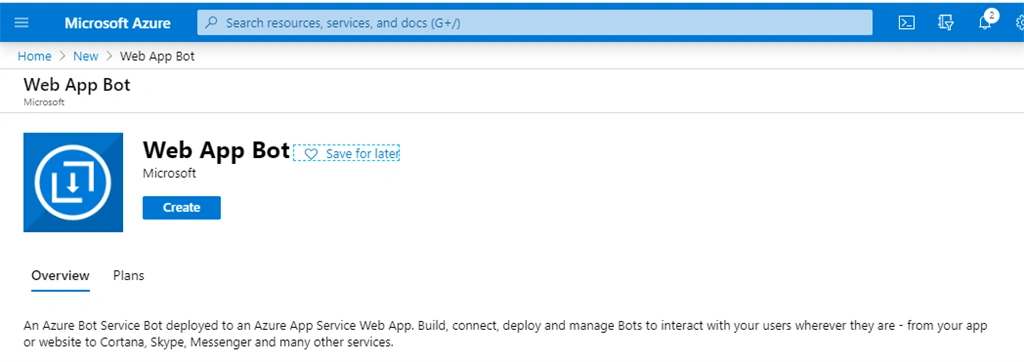Switch to the Overview tab
The width and height of the screenshot is (1024, 362).
point(61,276)
